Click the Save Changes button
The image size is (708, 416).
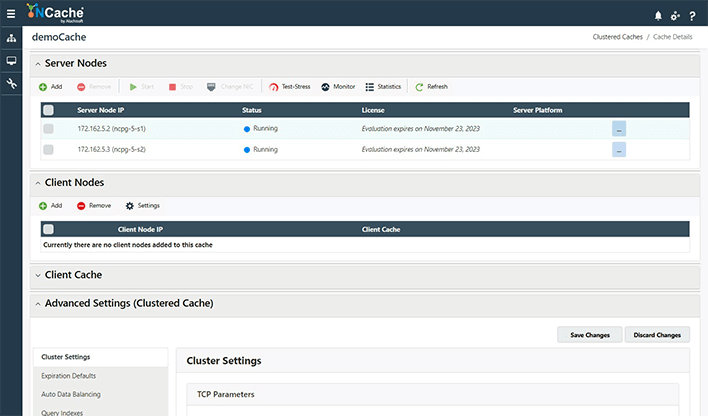click(x=590, y=335)
